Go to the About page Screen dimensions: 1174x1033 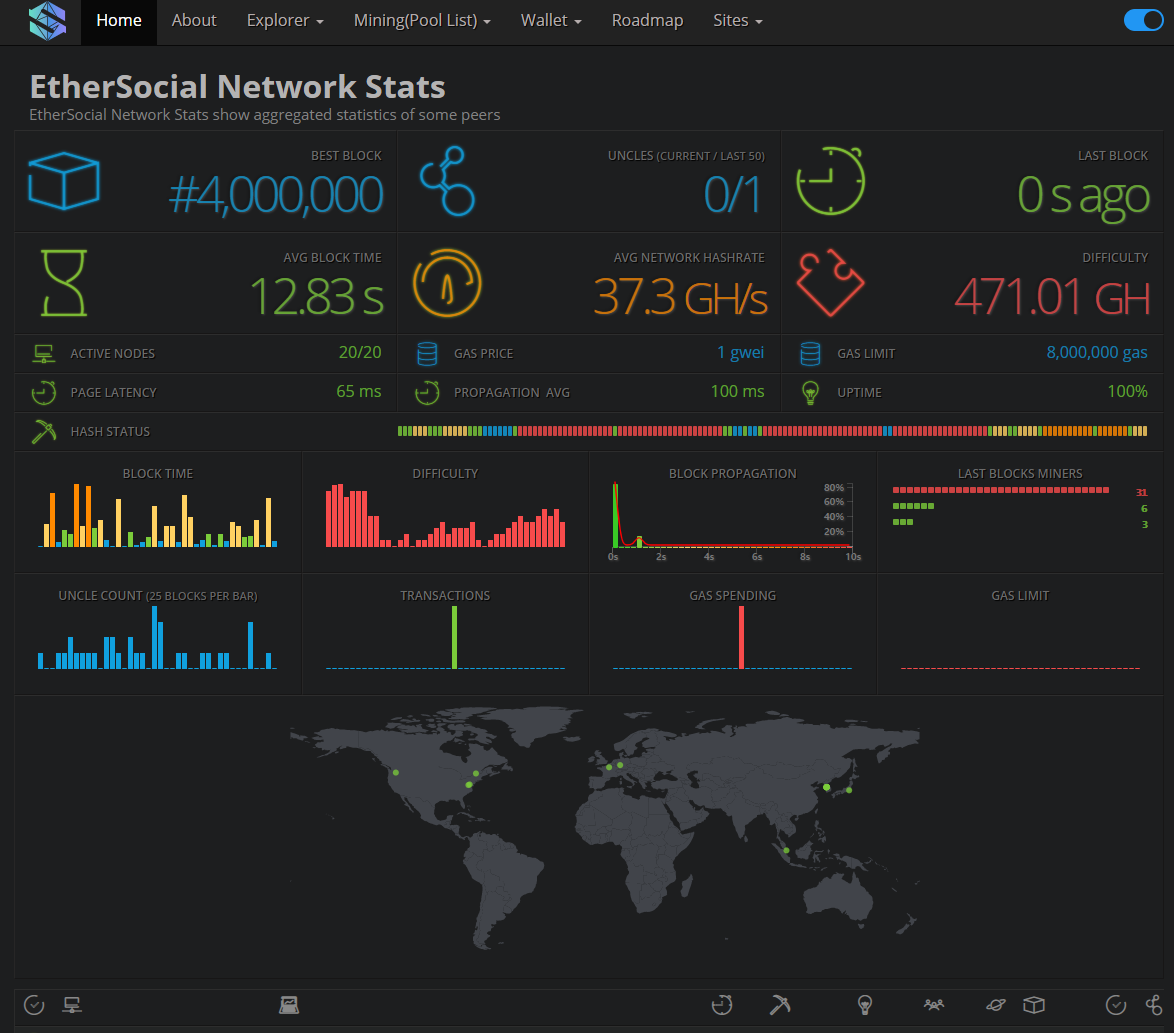[194, 21]
